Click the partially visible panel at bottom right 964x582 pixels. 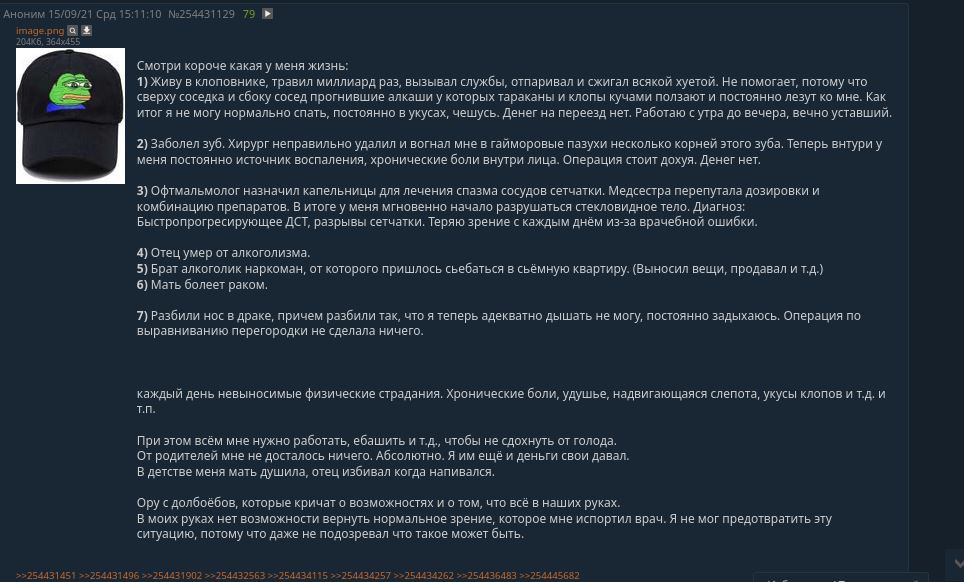840,578
